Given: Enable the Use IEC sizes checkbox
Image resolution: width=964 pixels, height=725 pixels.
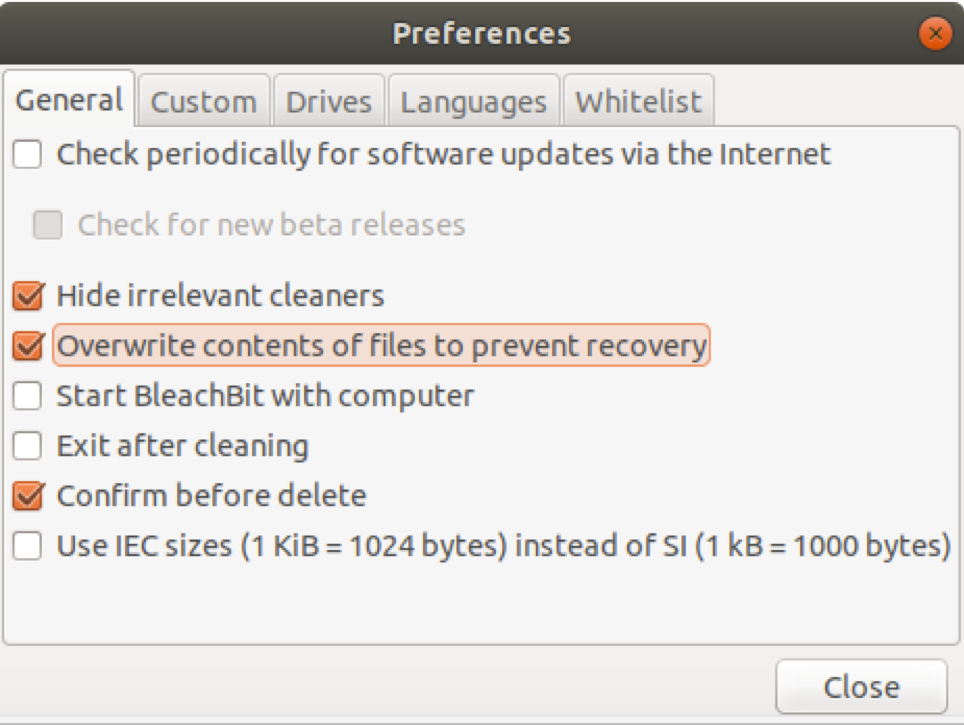Looking at the screenshot, I should 28,546.
